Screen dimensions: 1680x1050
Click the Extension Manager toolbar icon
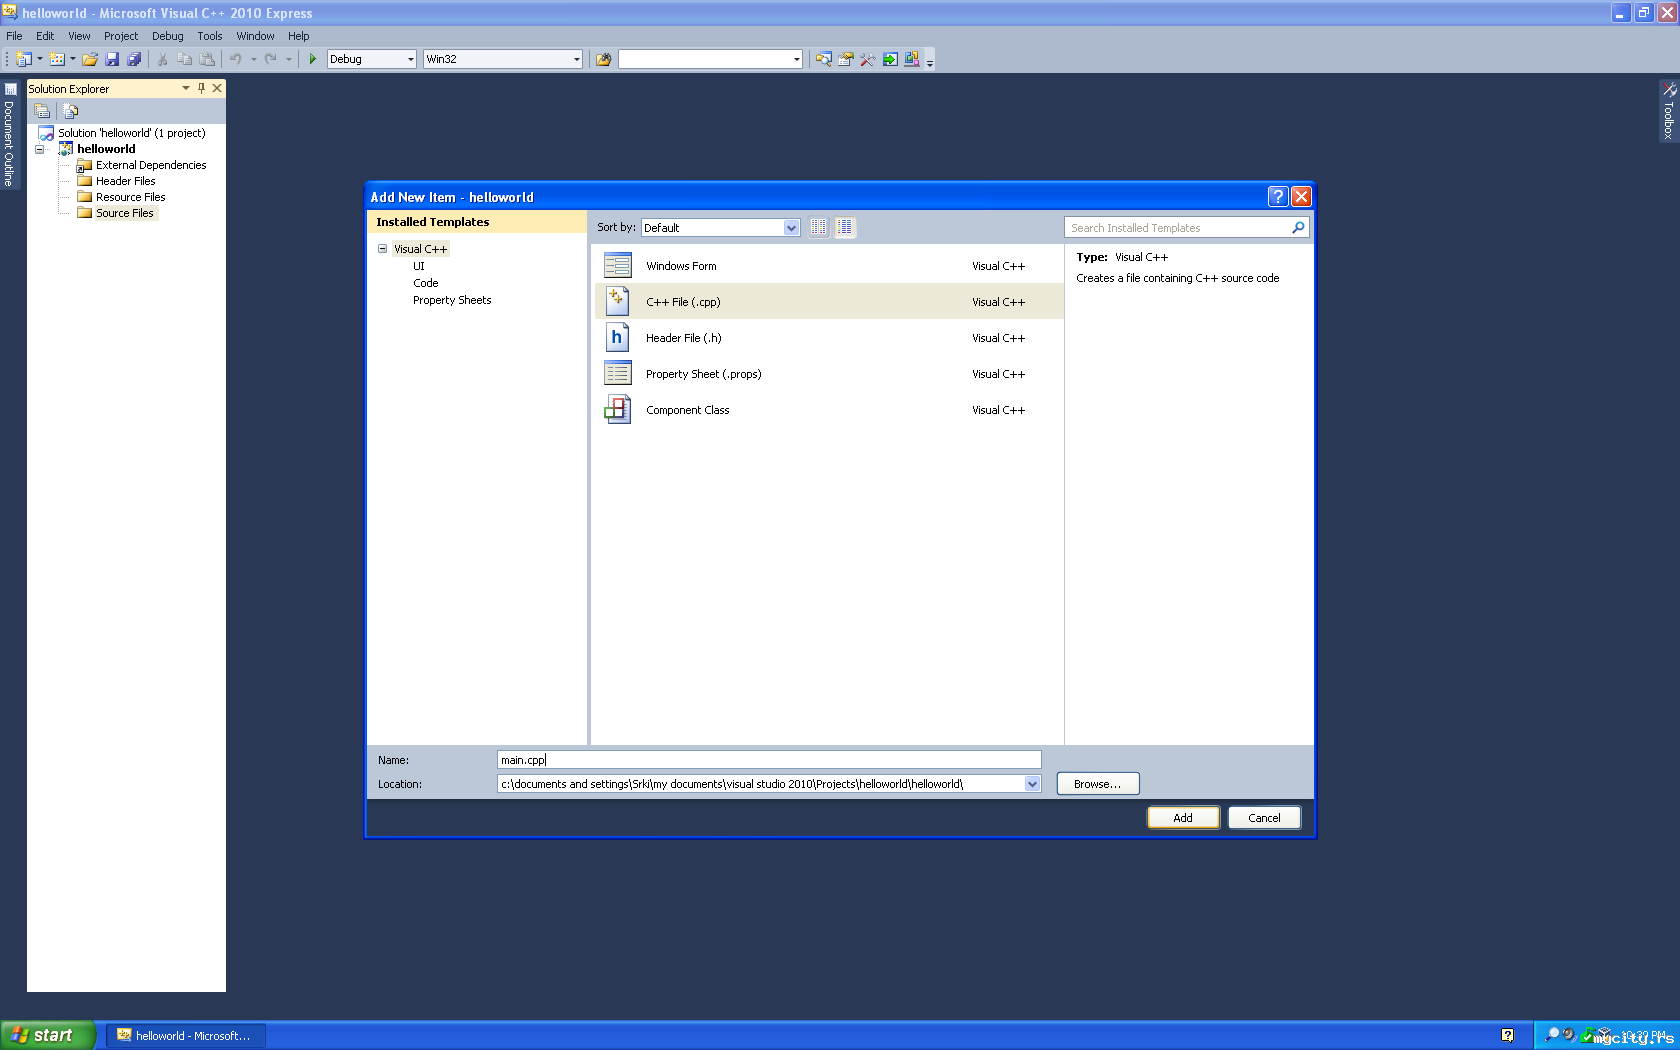click(911, 59)
